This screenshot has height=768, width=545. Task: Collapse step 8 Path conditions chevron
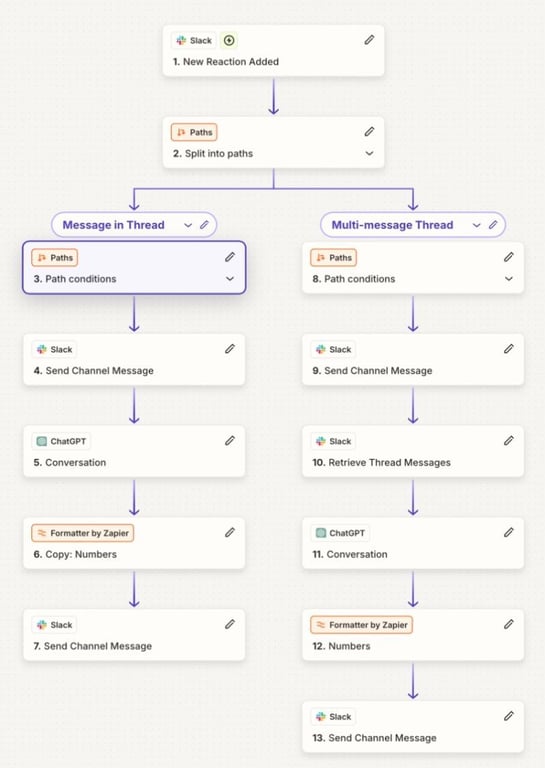coord(509,279)
